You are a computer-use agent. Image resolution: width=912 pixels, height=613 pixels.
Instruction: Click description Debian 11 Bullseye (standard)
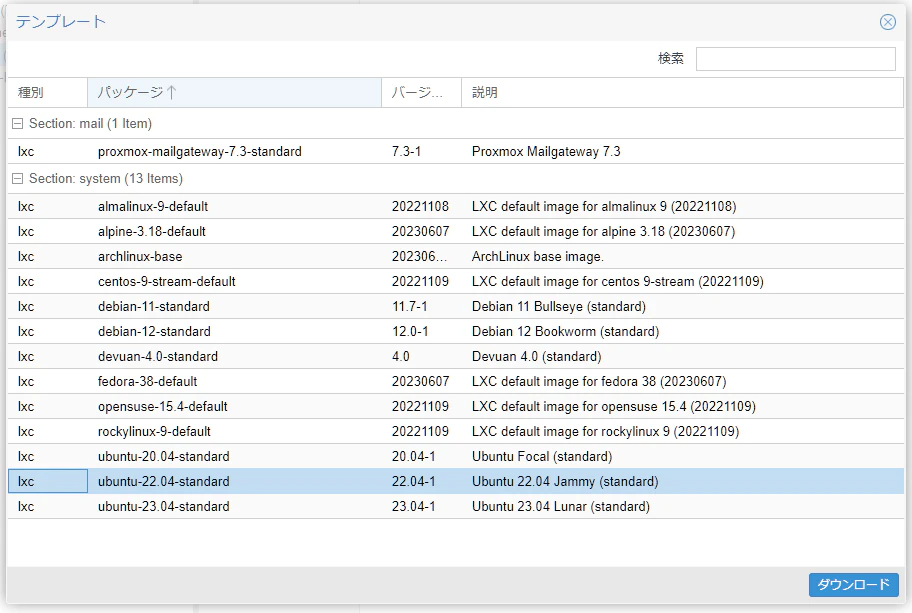559,306
